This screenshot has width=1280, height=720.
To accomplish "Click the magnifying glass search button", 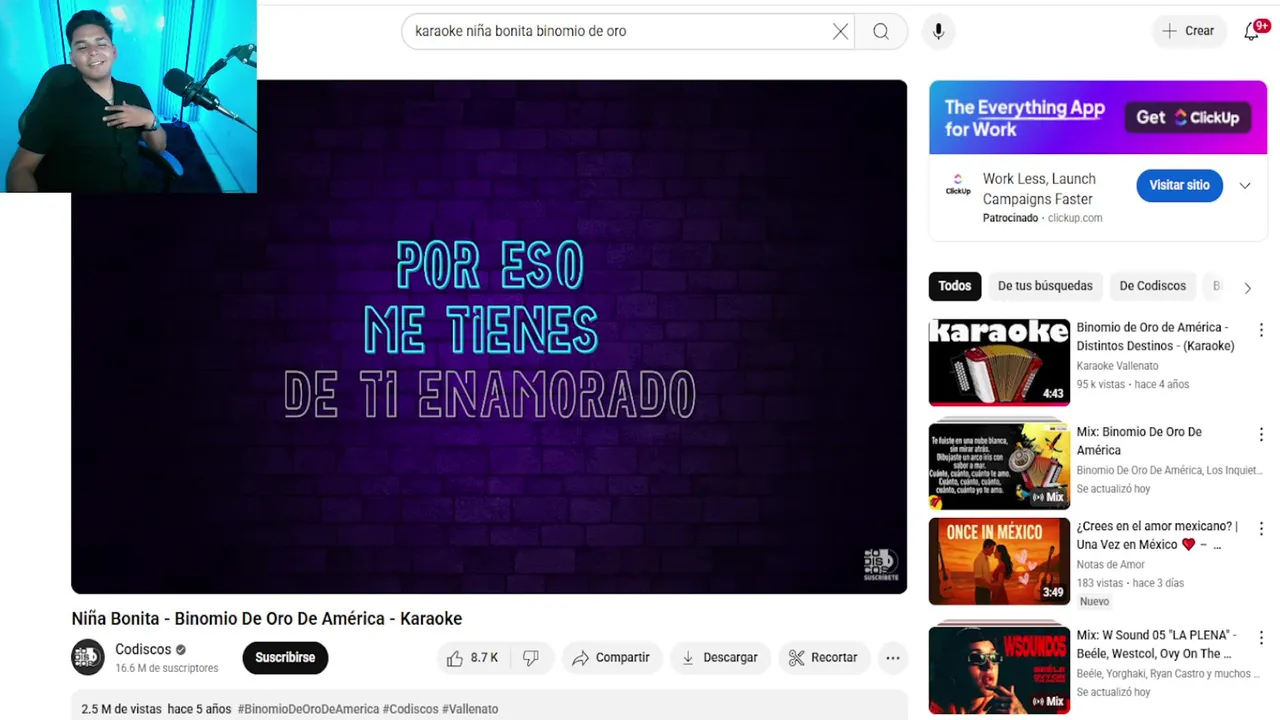I will click(x=881, y=31).
